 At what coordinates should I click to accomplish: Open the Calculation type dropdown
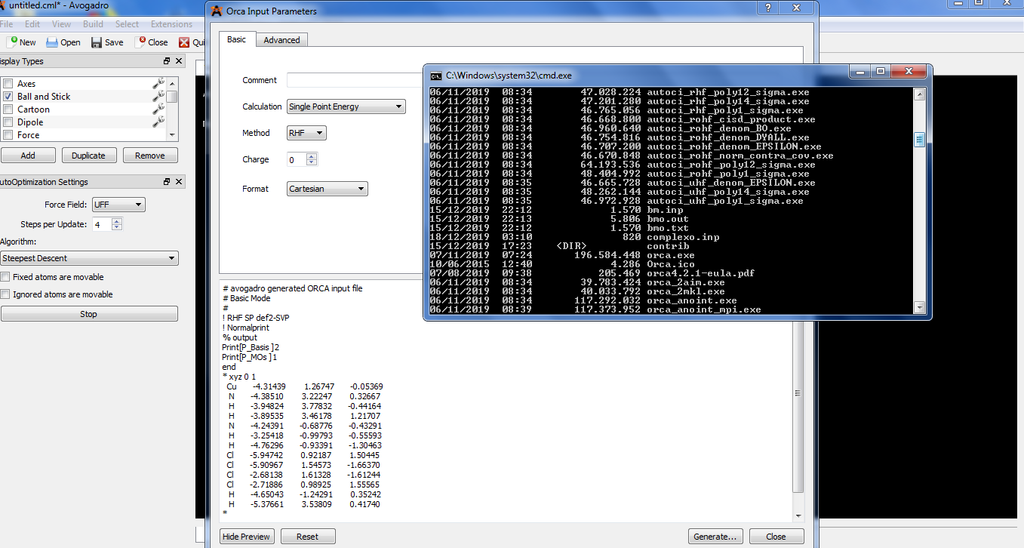(x=346, y=106)
